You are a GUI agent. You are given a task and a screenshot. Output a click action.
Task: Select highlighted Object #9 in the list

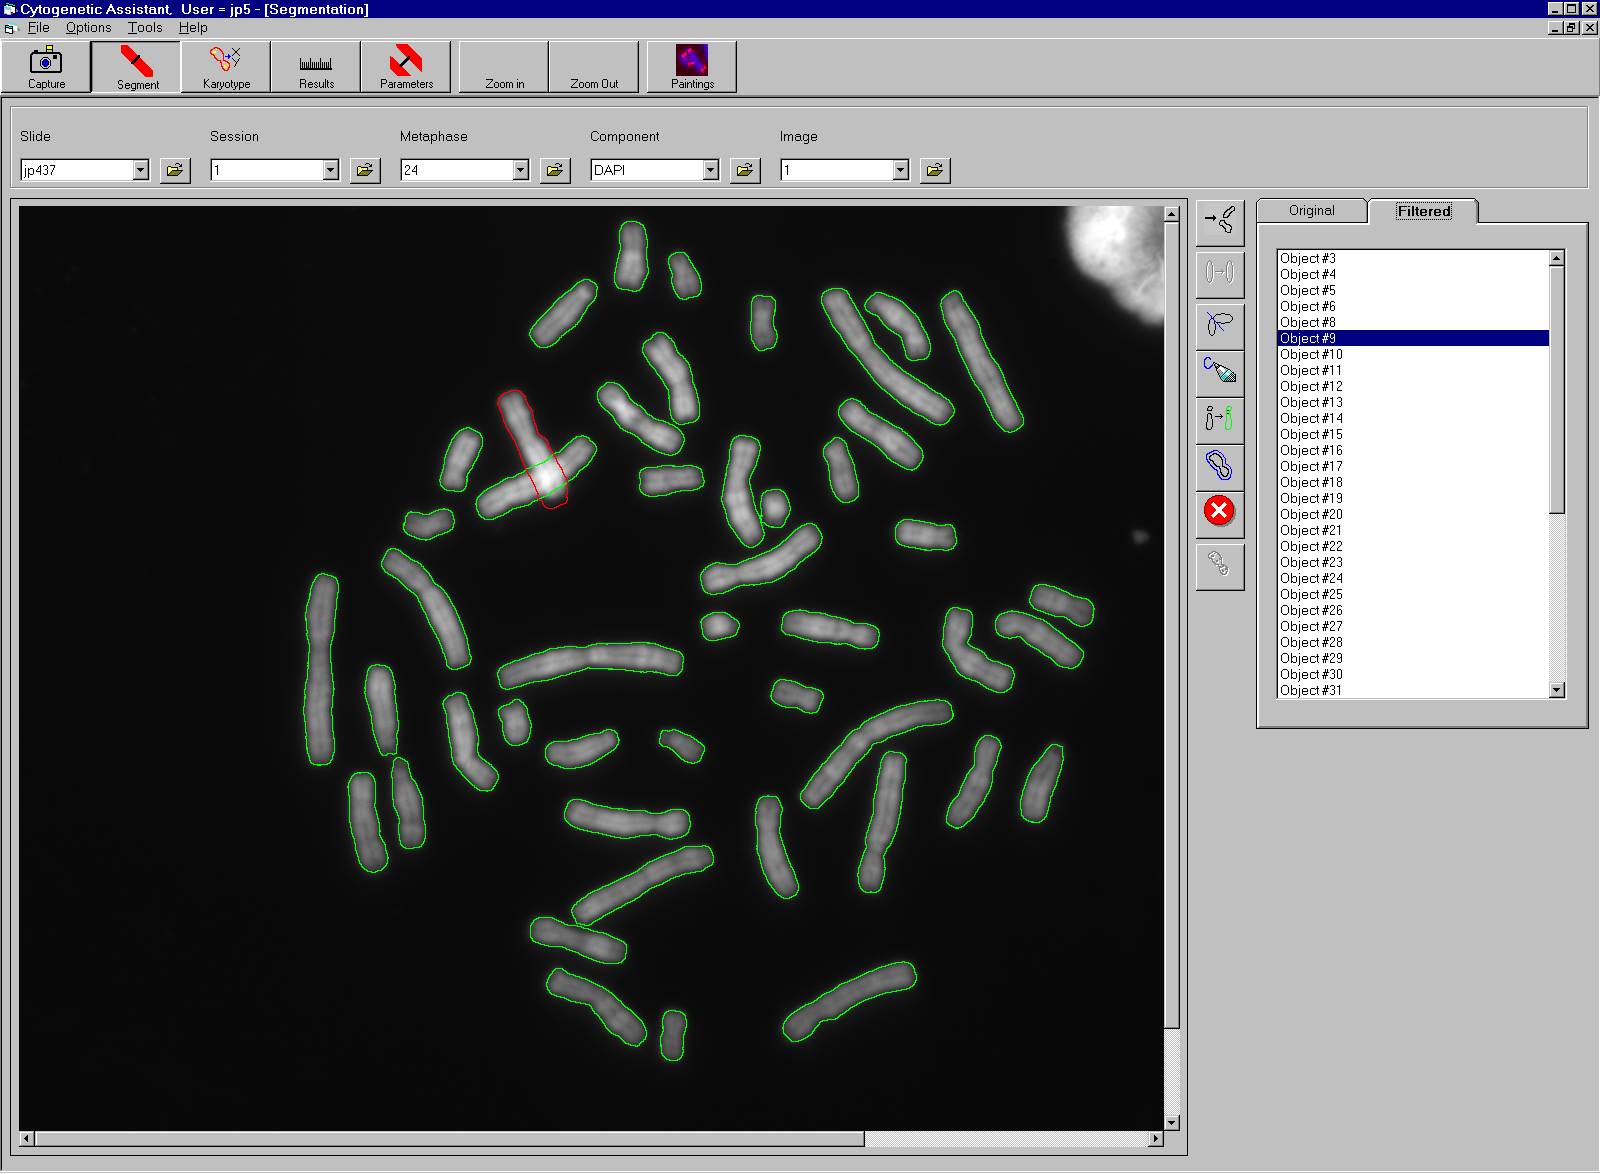coord(1413,338)
